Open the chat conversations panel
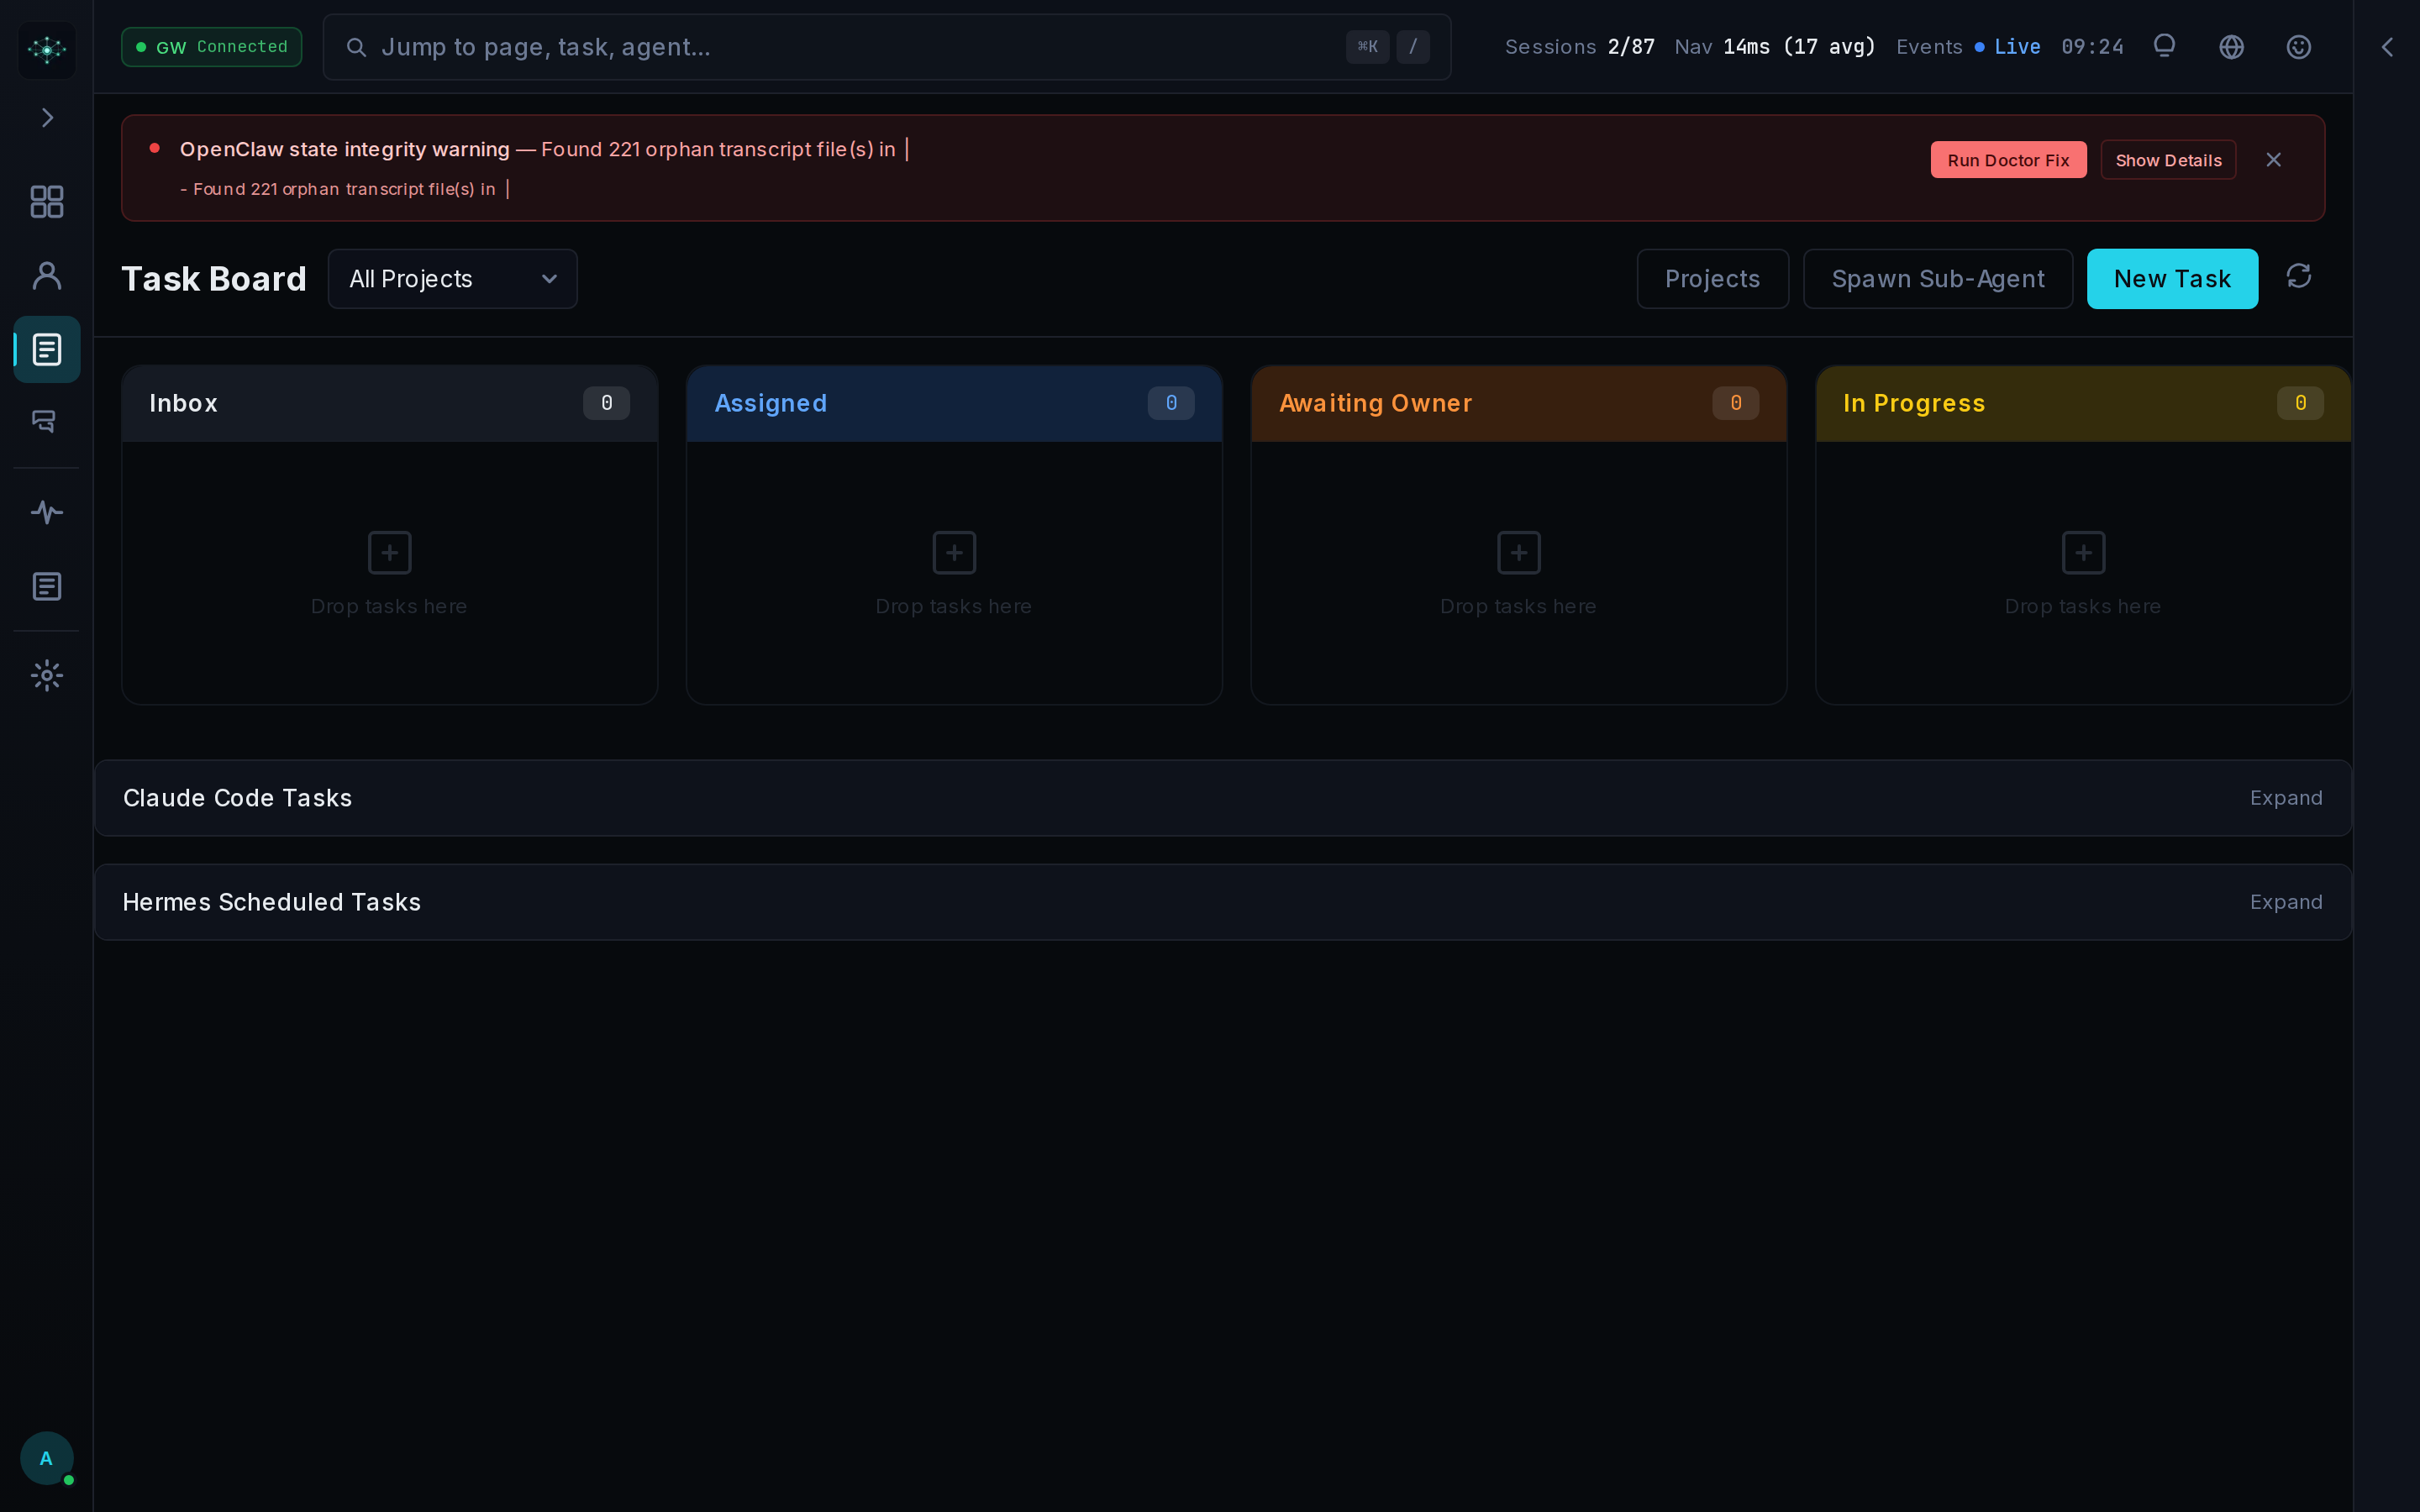This screenshot has height=1512, width=2420. pyautogui.click(x=46, y=420)
